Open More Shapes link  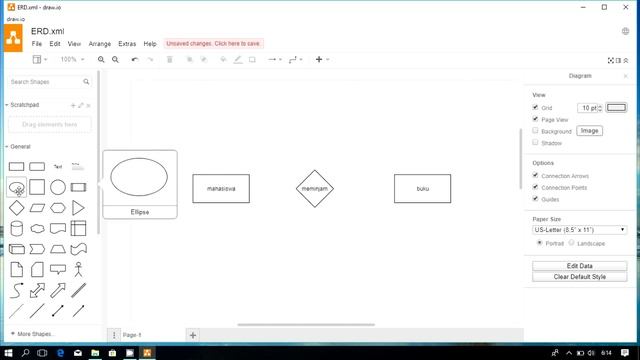[33, 334]
